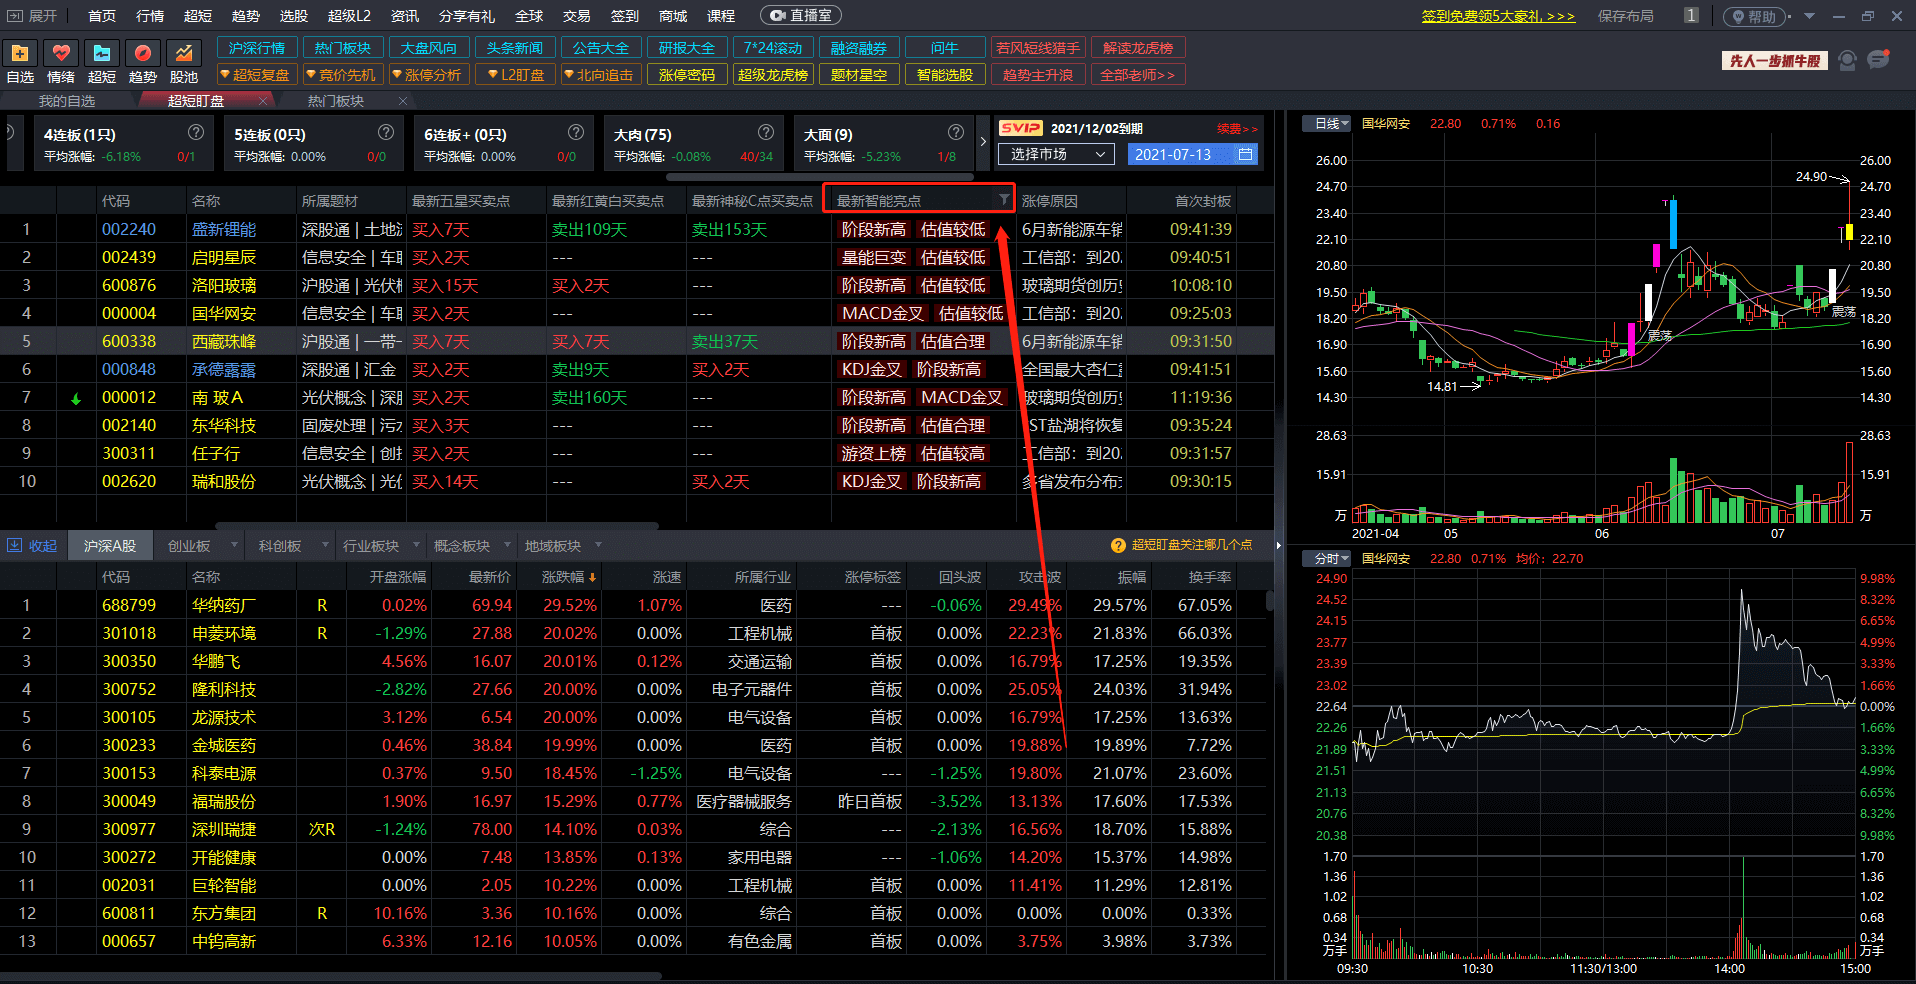Viewport: 1916px width, 984px height.
Task: Click the 续费>> renewal link
Action: [x=1237, y=128]
